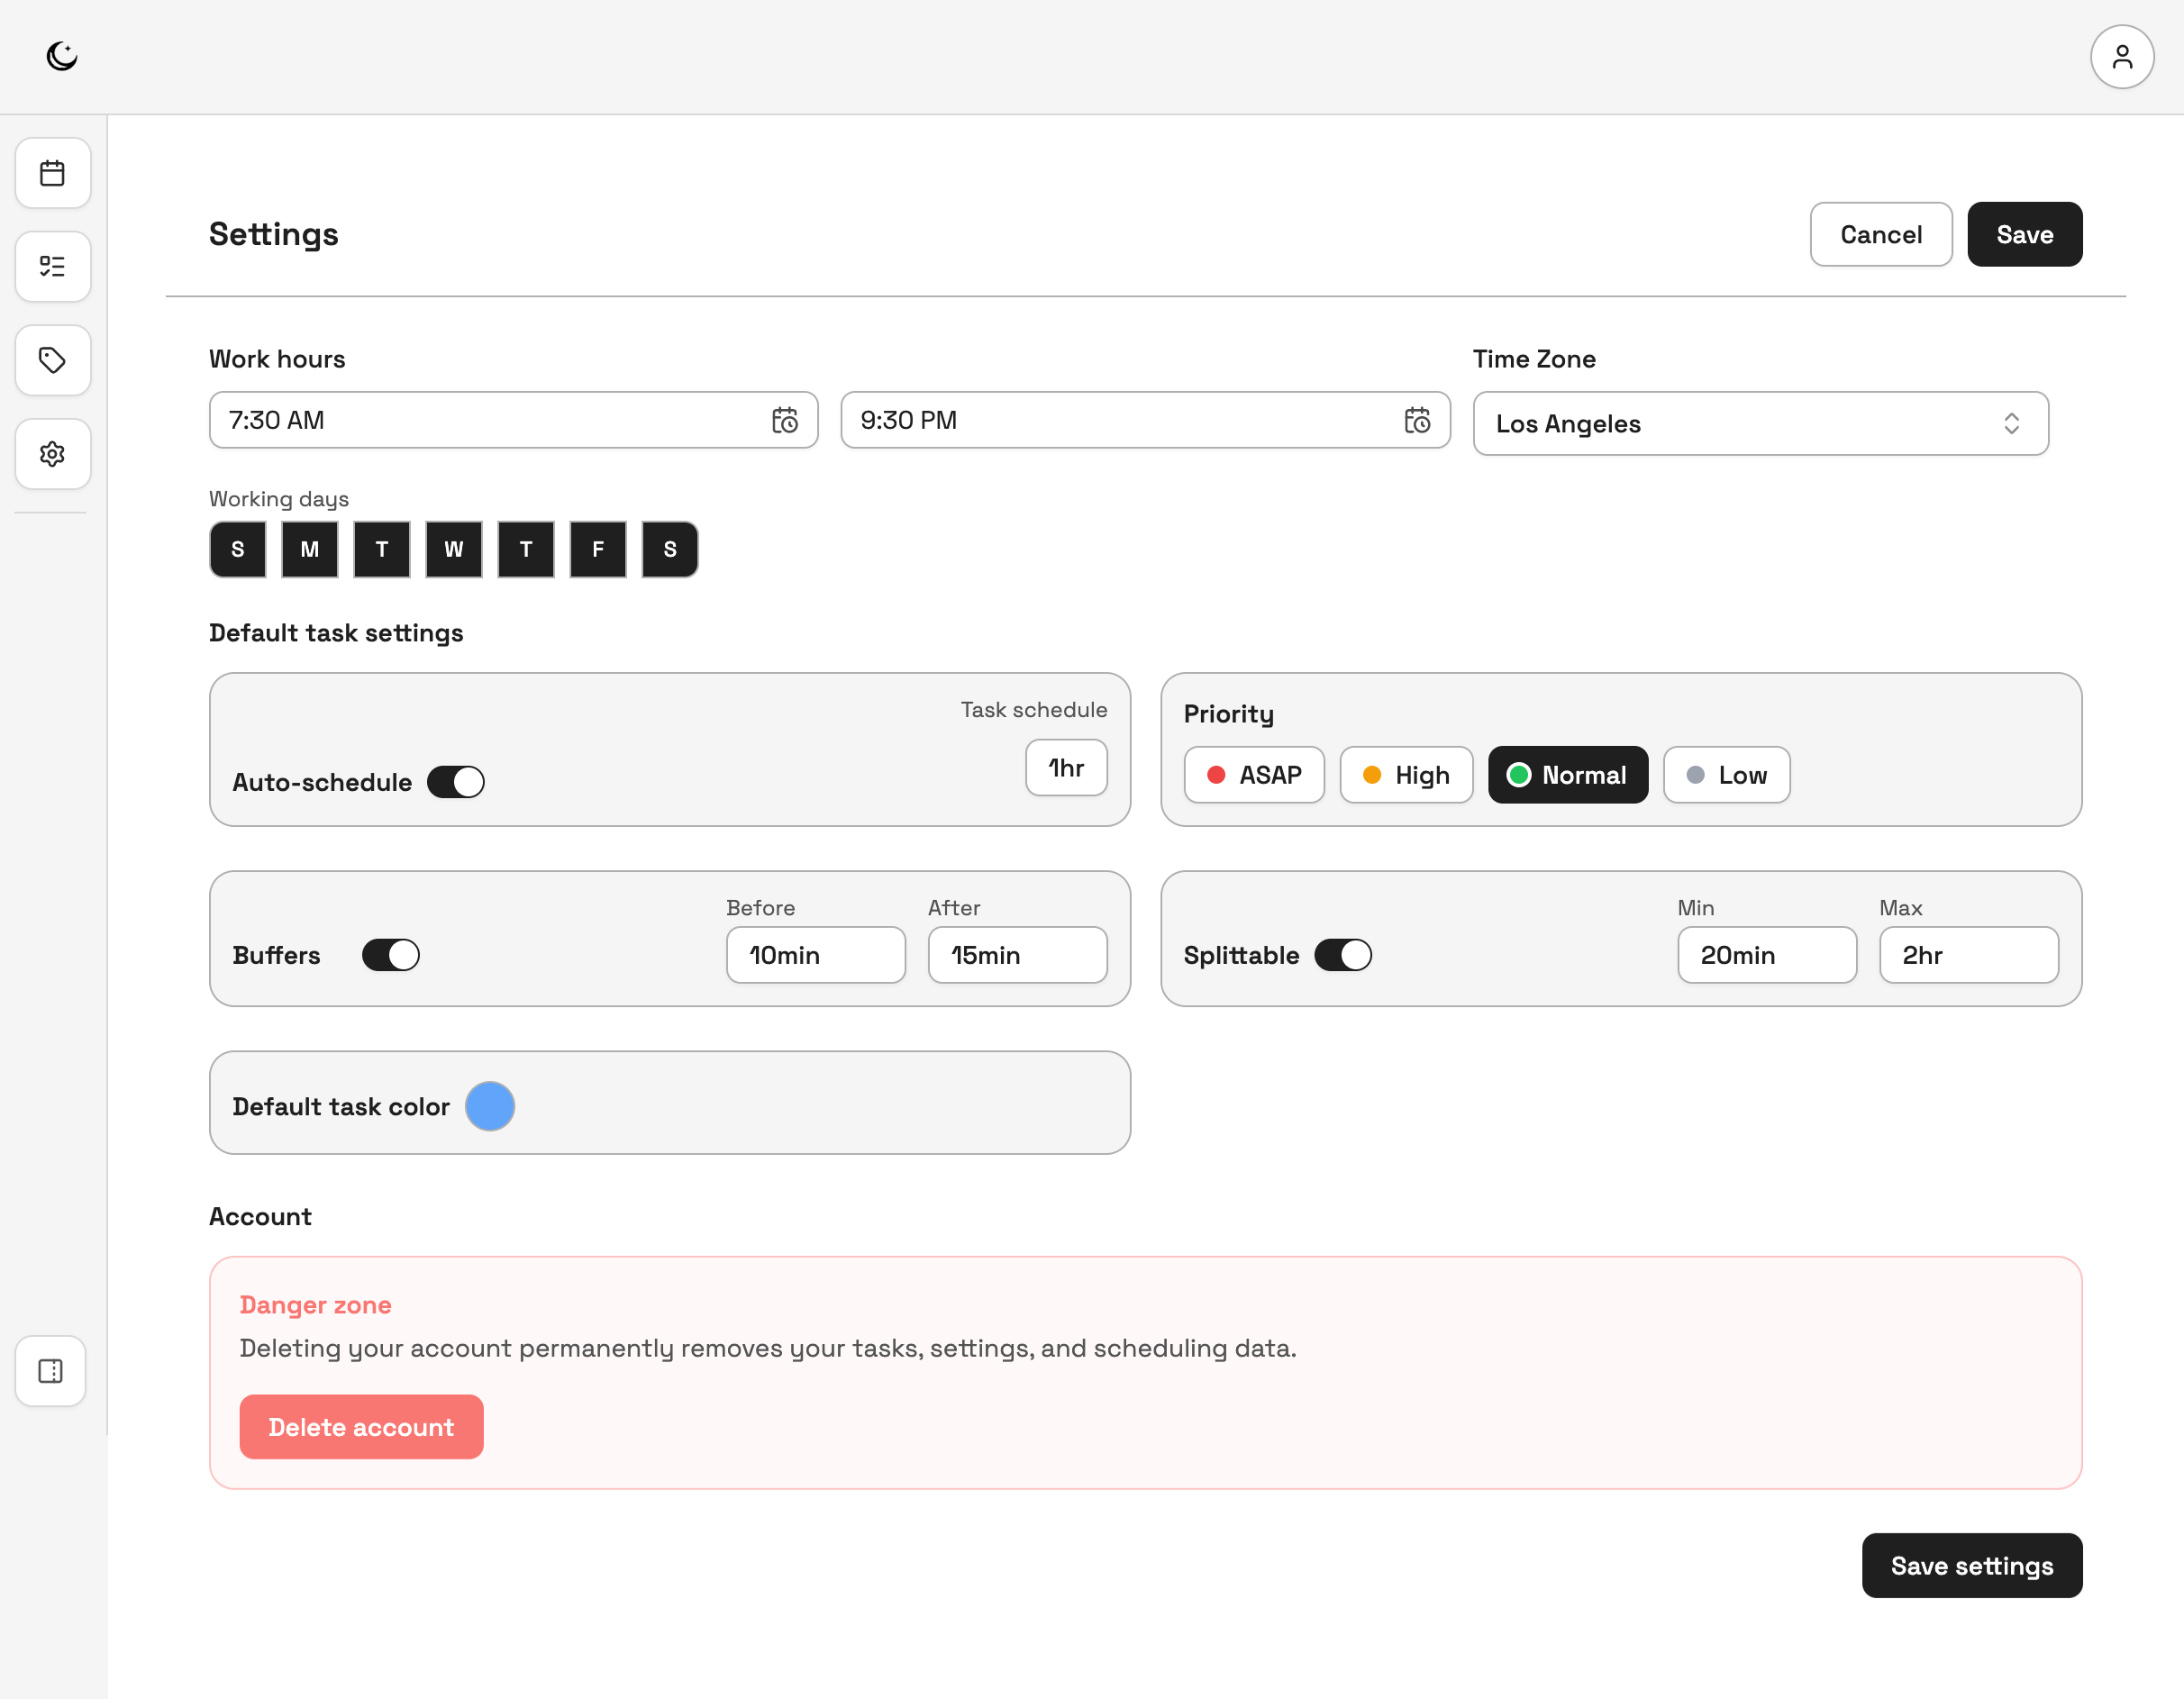Open the task list sidebar icon
The width and height of the screenshot is (2184, 1699).
click(x=53, y=266)
